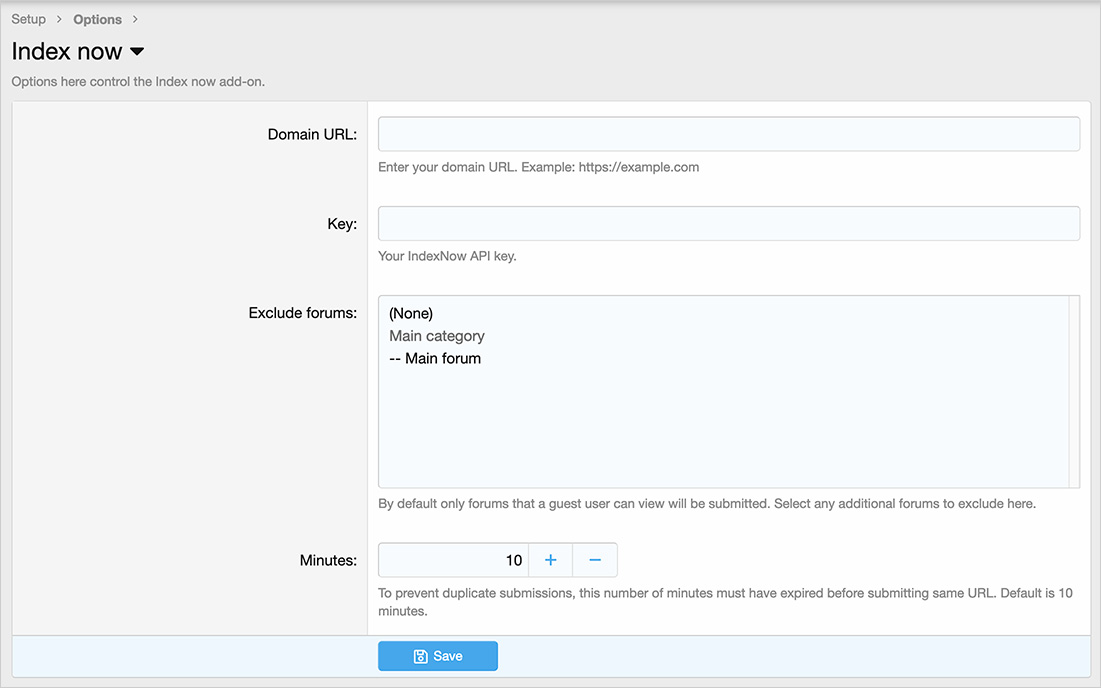
Task: Go to the Setup breadcrumb
Action: (x=28, y=19)
